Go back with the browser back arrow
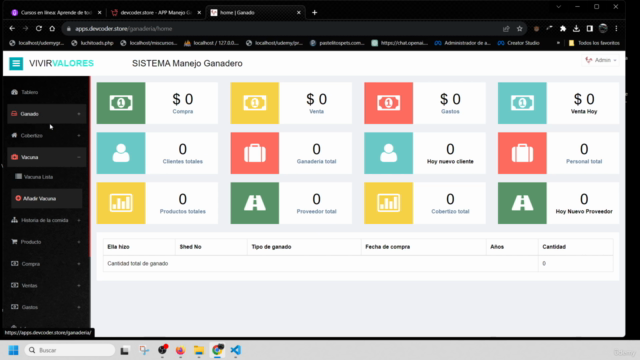Viewport: 640px width, 360px height. tap(12, 29)
